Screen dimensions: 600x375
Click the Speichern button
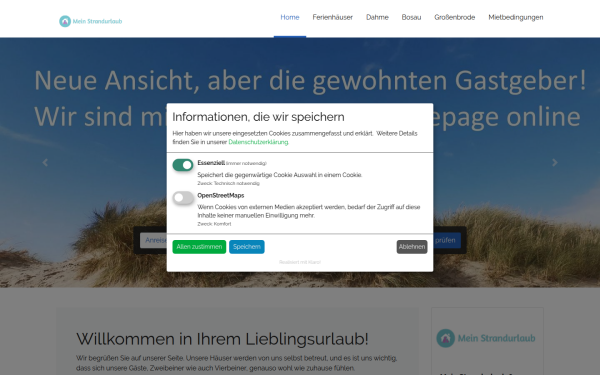coord(247,247)
